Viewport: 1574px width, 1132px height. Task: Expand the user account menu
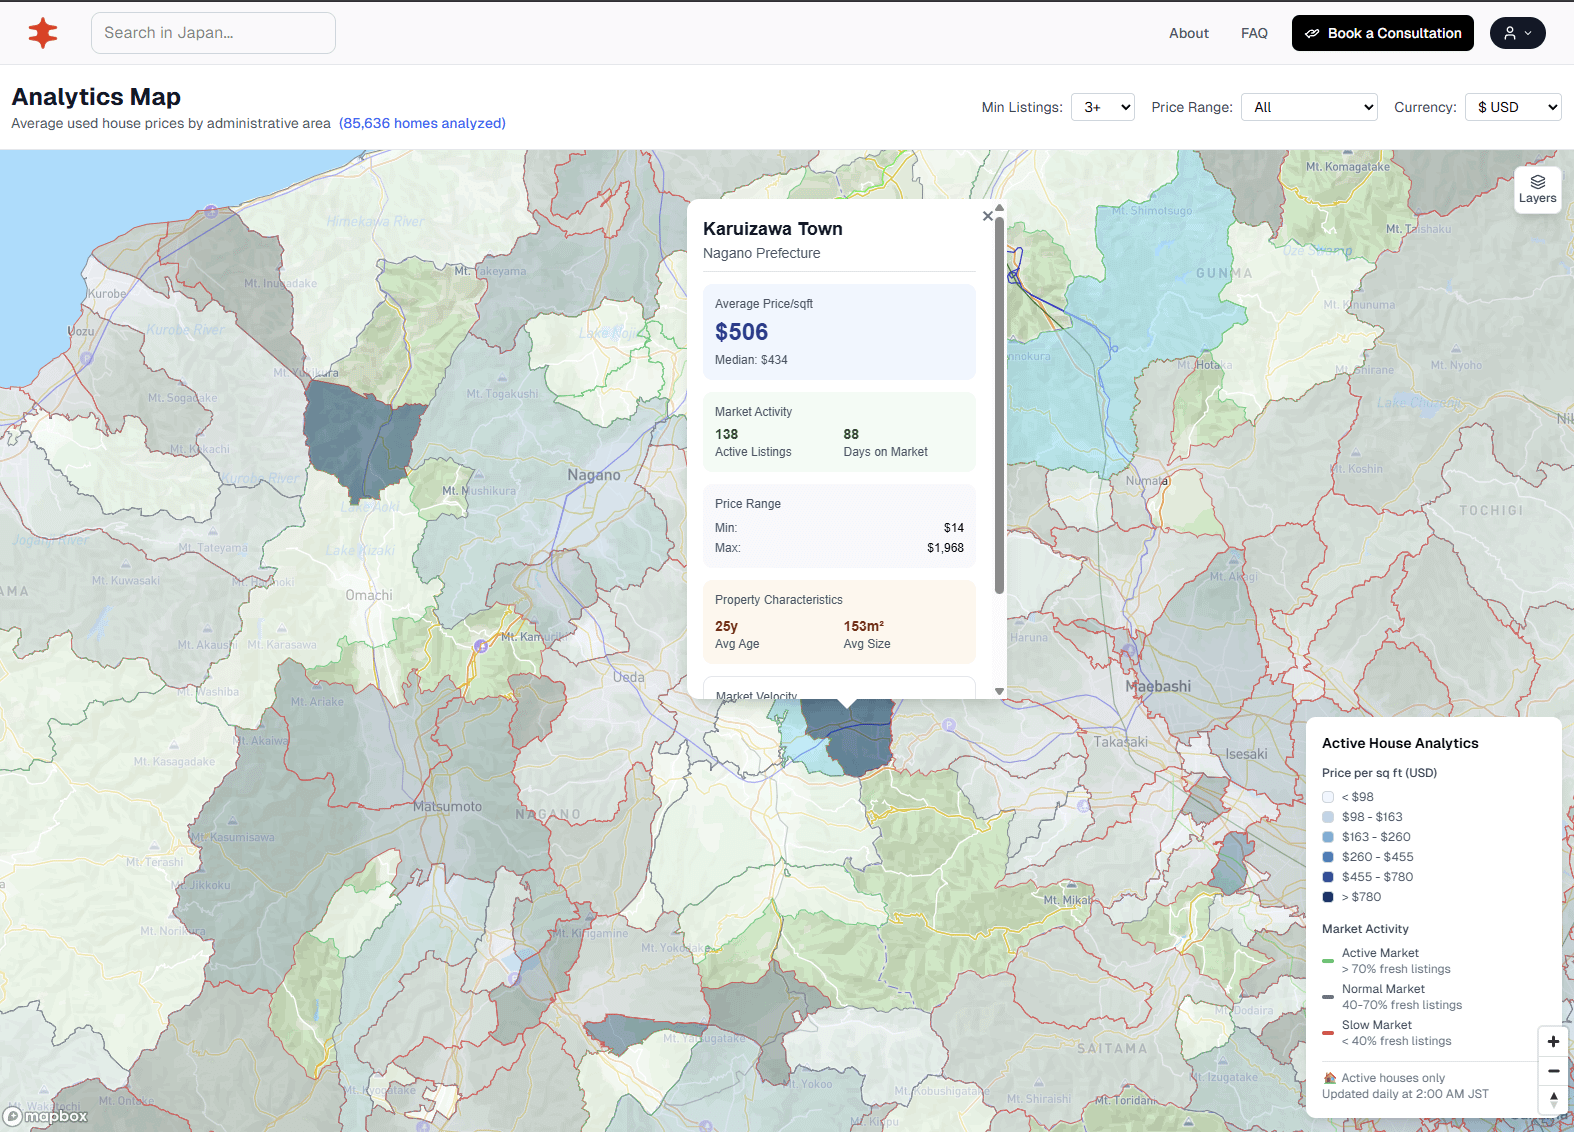coord(1517,33)
